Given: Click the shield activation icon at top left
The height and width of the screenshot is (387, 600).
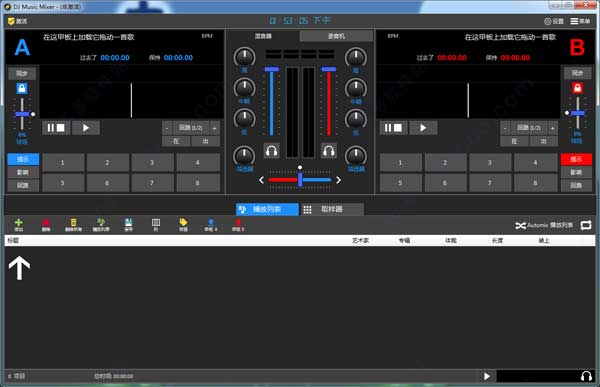Looking at the screenshot, I should pos(17,21).
